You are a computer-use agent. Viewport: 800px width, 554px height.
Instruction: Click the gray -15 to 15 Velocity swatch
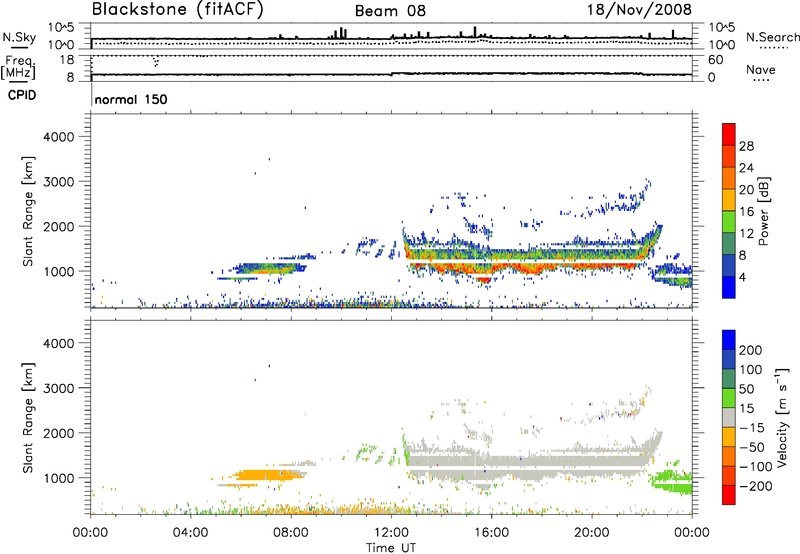pyautogui.click(x=729, y=417)
